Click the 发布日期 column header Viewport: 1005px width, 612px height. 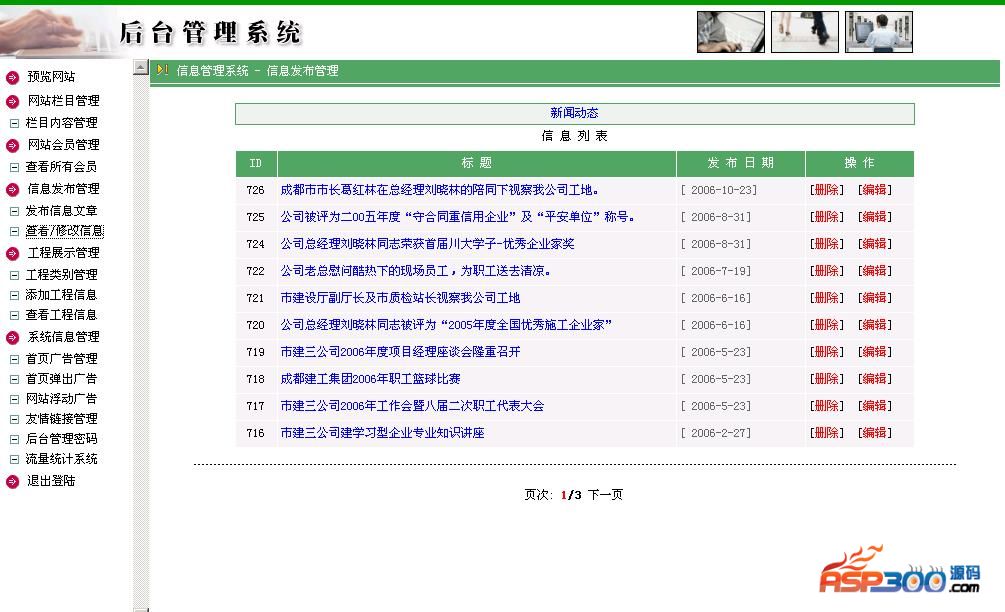[x=741, y=163]
